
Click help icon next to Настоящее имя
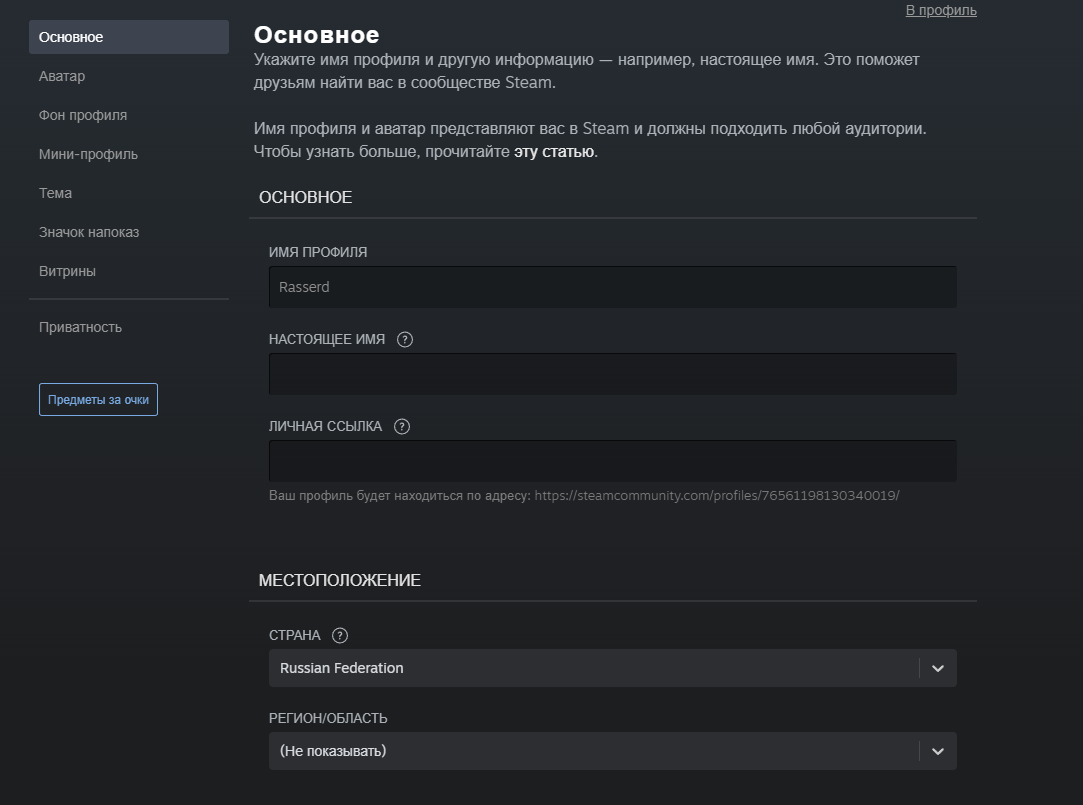click(405, 339)
